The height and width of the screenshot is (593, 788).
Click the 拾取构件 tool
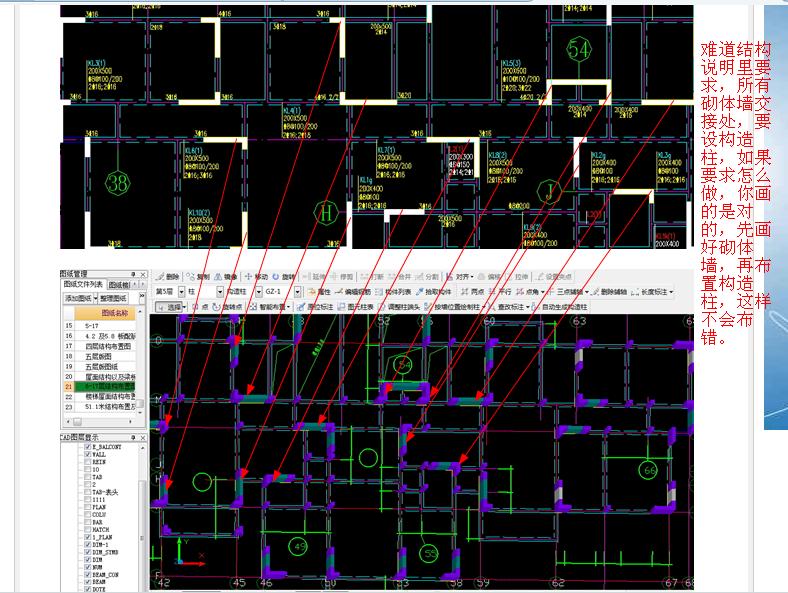(434, 291)
